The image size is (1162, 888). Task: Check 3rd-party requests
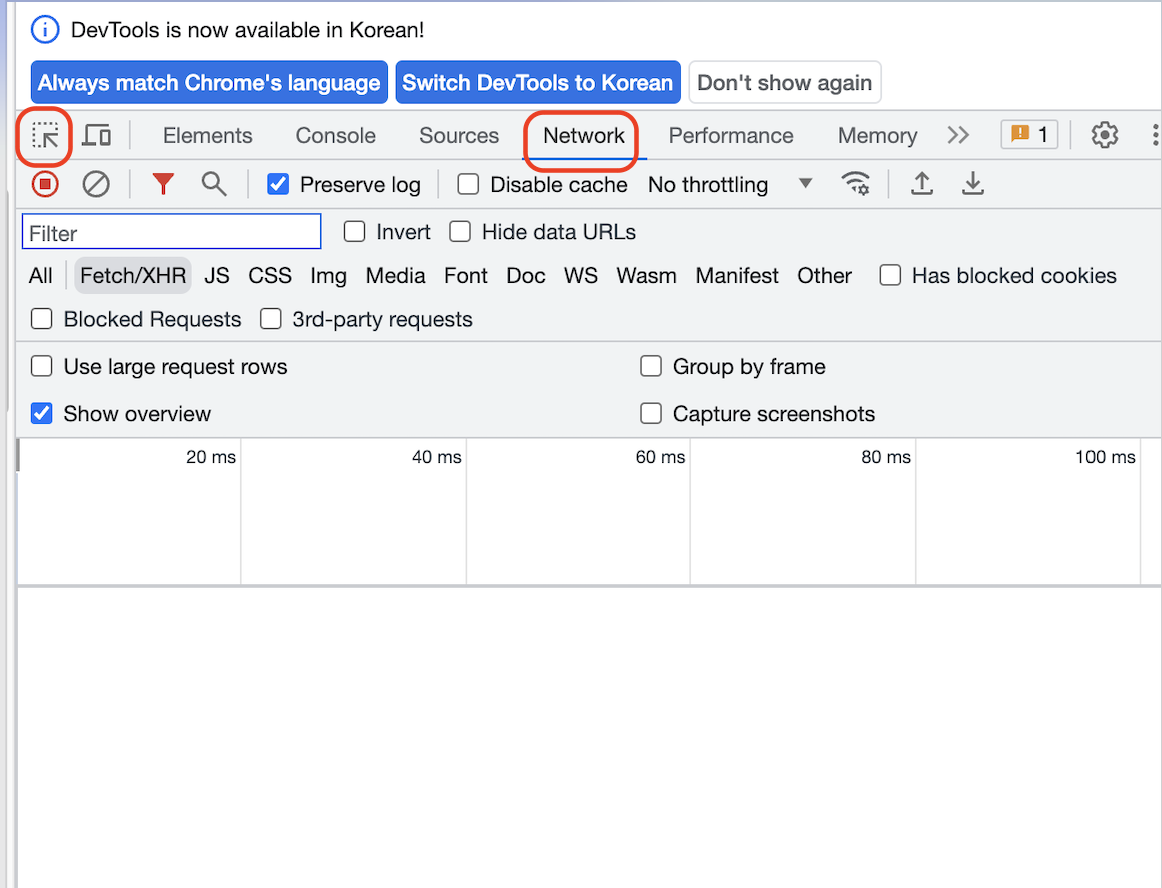point(270,319)
